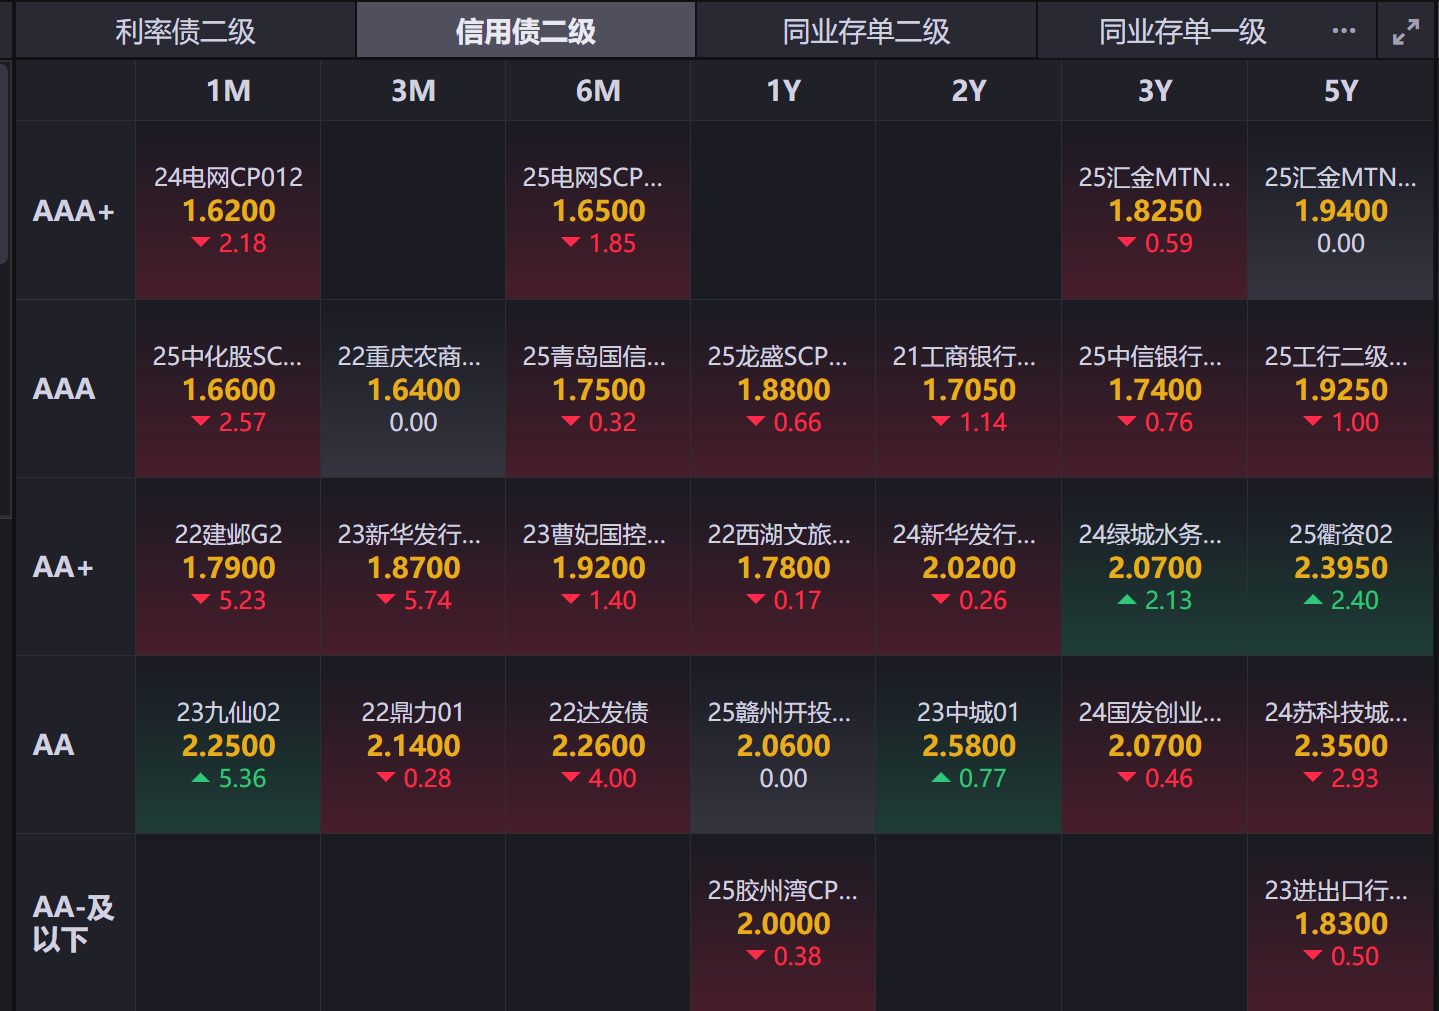Open bond cell 25衢资02
This screenshot has height=1011, width=1439.
pyautogui.click(x=1340, y=567)
